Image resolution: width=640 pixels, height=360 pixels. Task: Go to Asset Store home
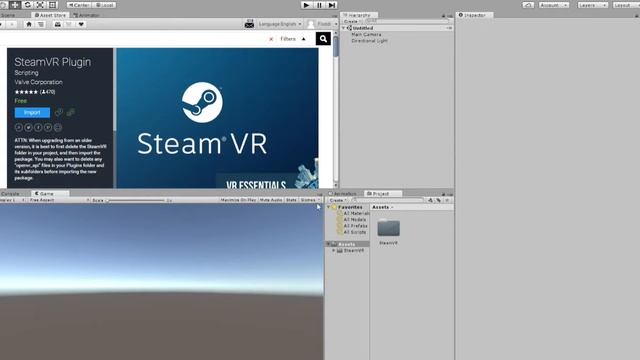click(x=29, y=24)
